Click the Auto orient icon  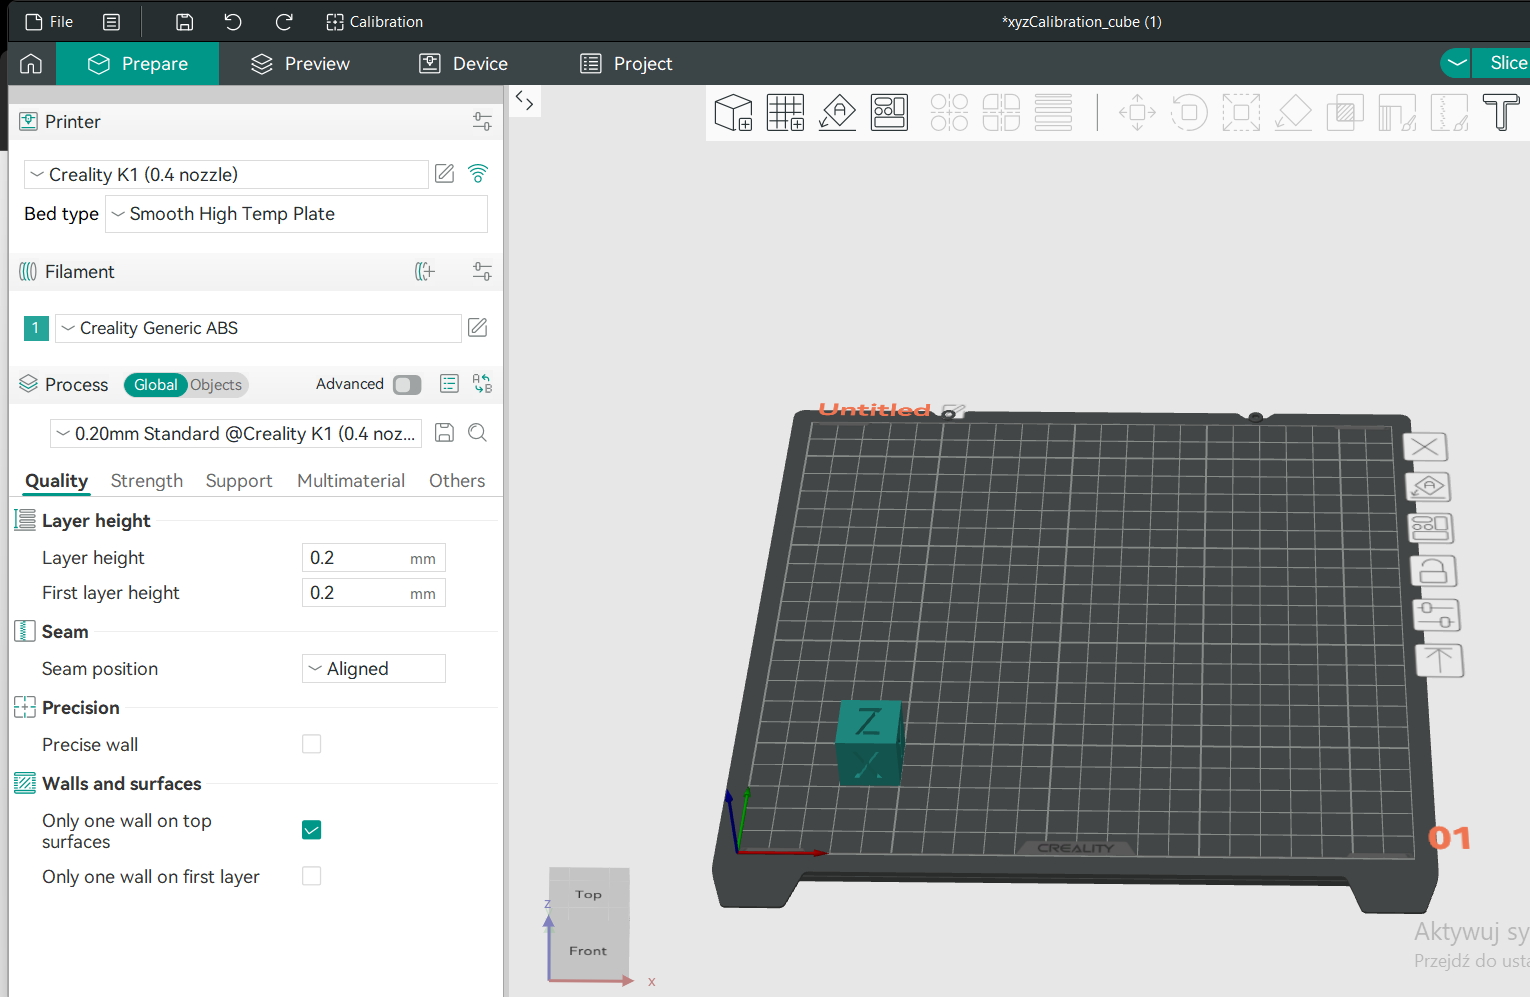click(x=837, y=113)
